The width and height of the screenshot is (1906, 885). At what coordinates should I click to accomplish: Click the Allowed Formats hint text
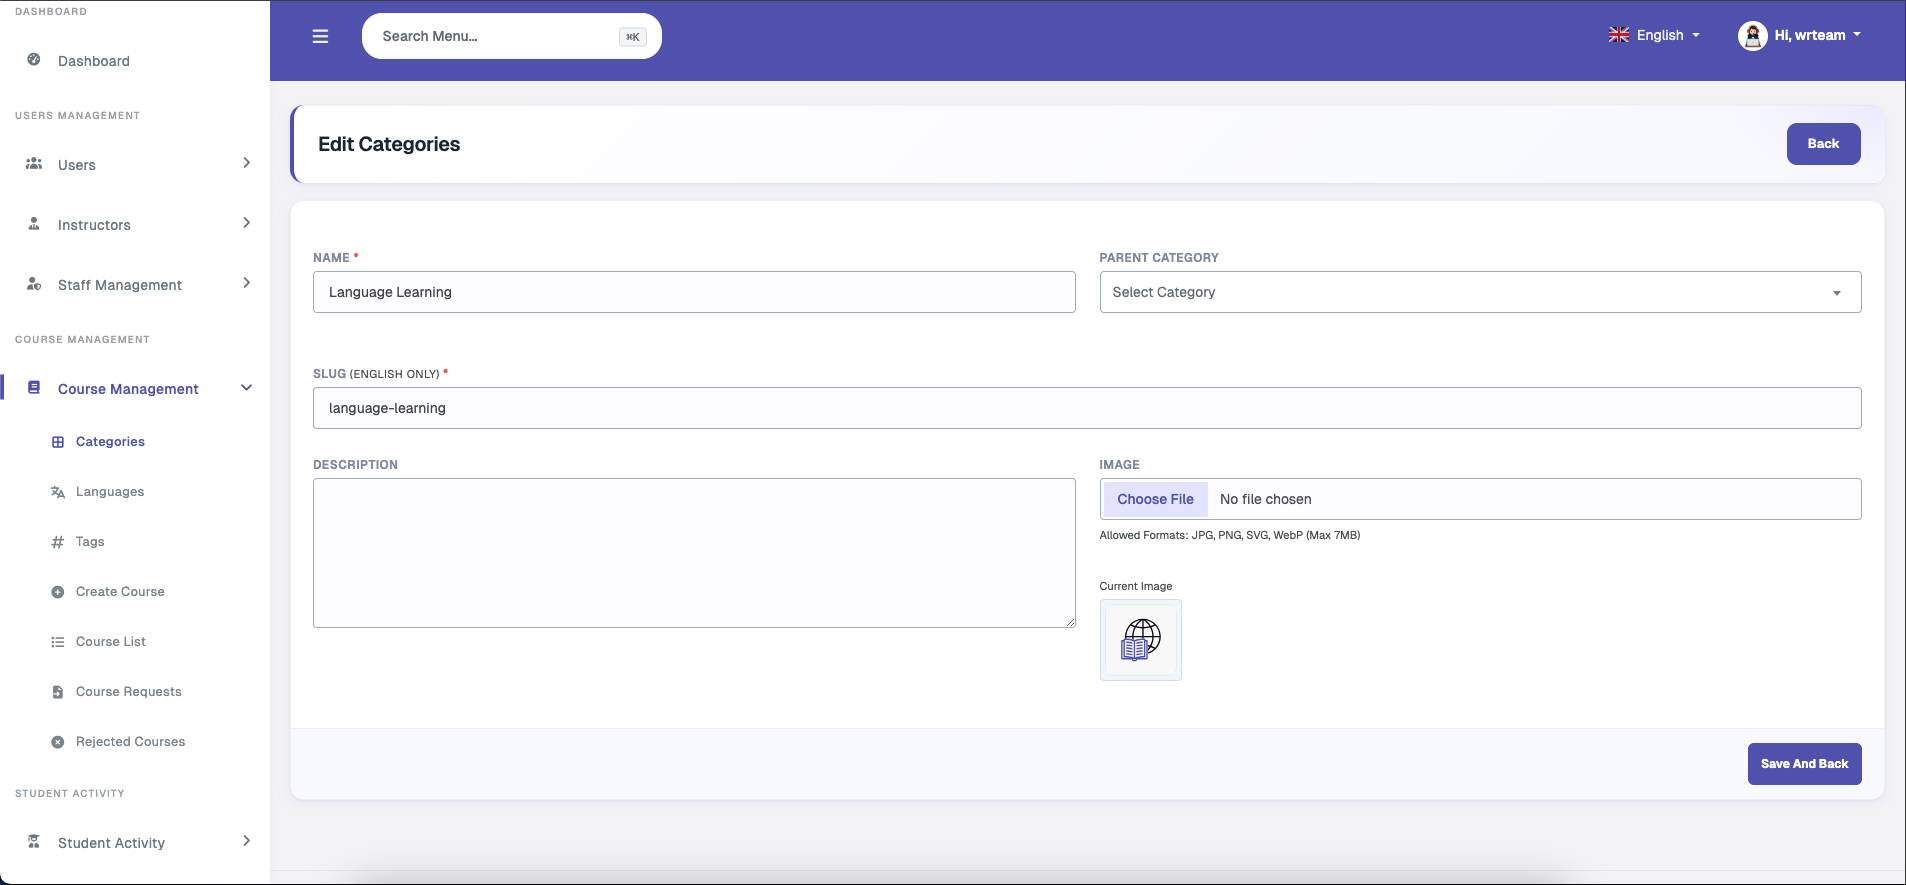point(1229,535)
